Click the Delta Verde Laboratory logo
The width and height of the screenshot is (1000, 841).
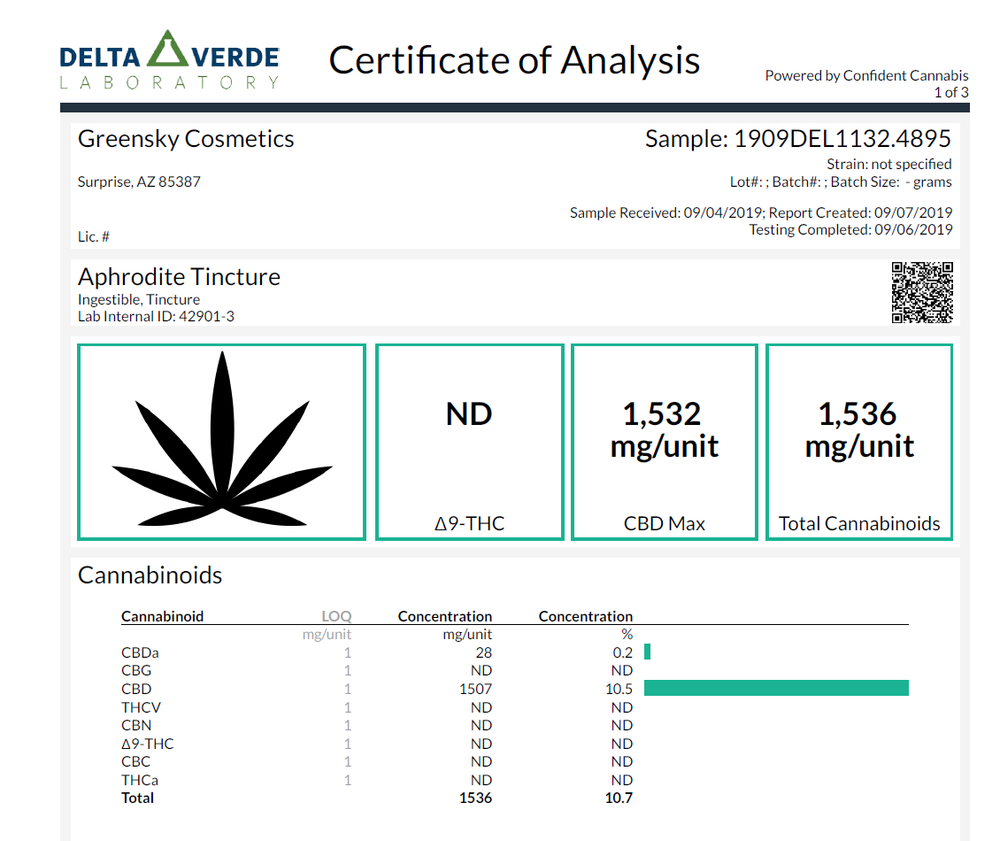point(169,60)
